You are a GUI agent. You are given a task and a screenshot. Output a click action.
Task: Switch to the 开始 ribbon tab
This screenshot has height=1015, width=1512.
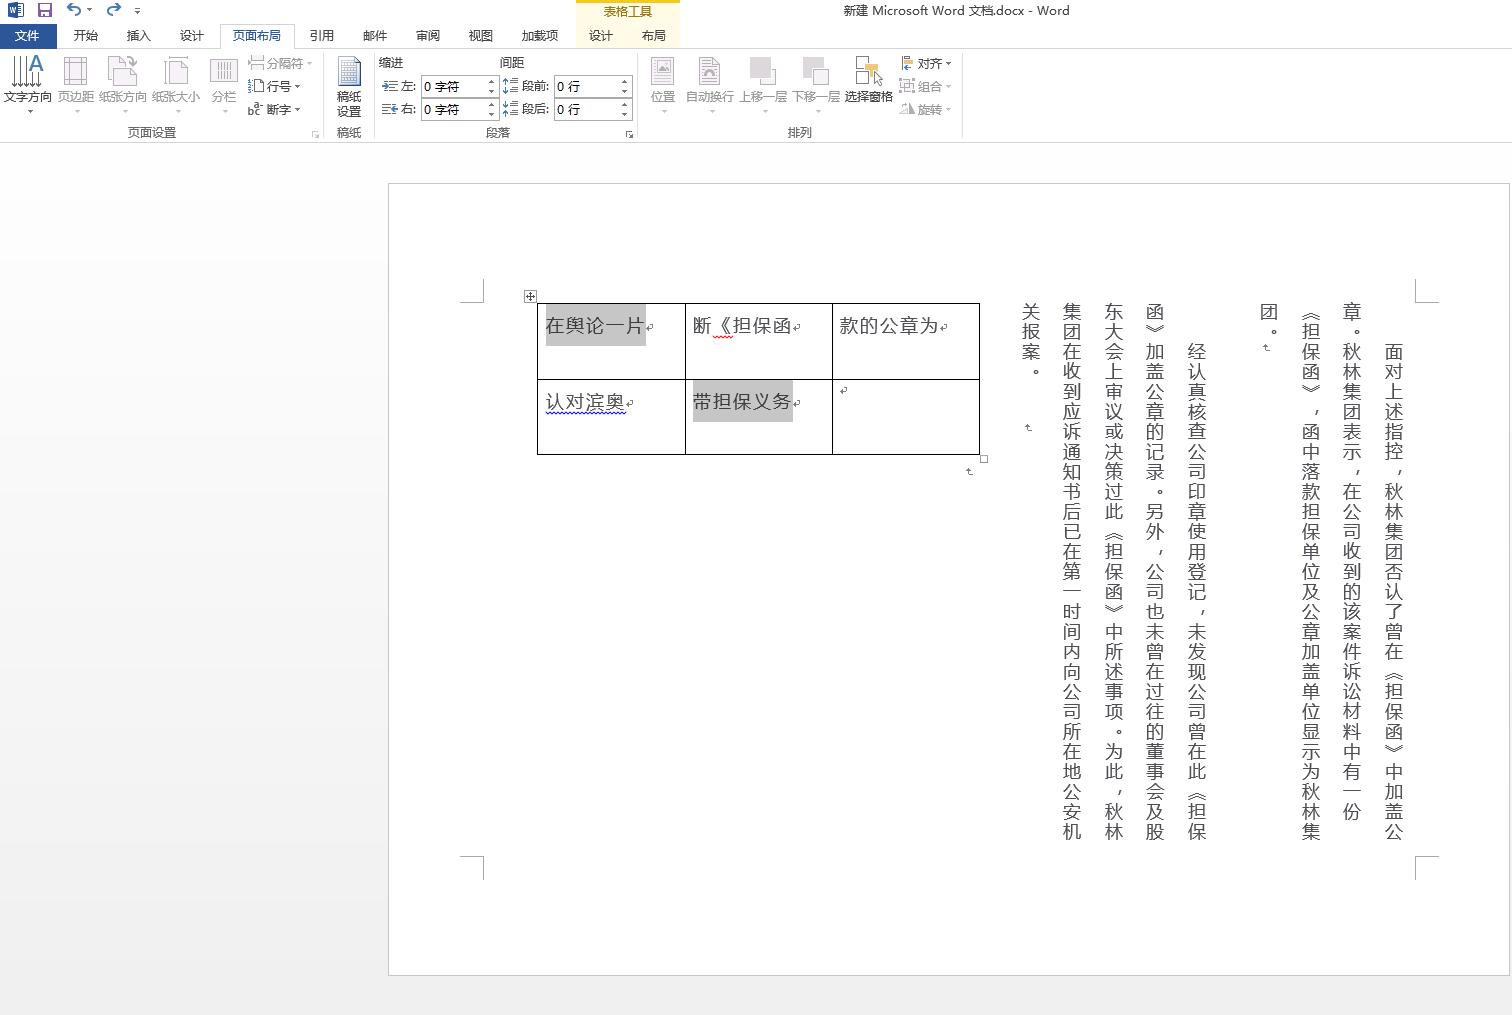85,36
